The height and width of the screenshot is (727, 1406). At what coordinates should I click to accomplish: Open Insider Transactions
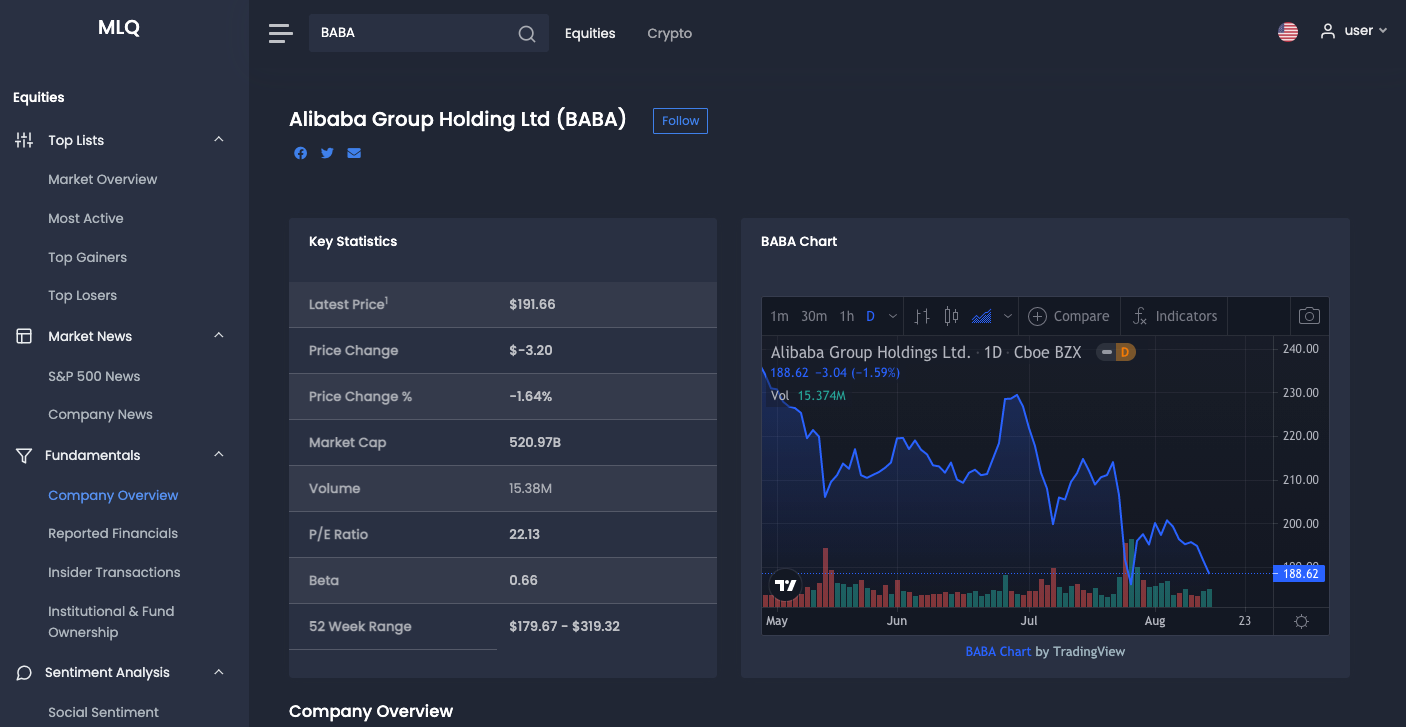[x=115, y=572]
